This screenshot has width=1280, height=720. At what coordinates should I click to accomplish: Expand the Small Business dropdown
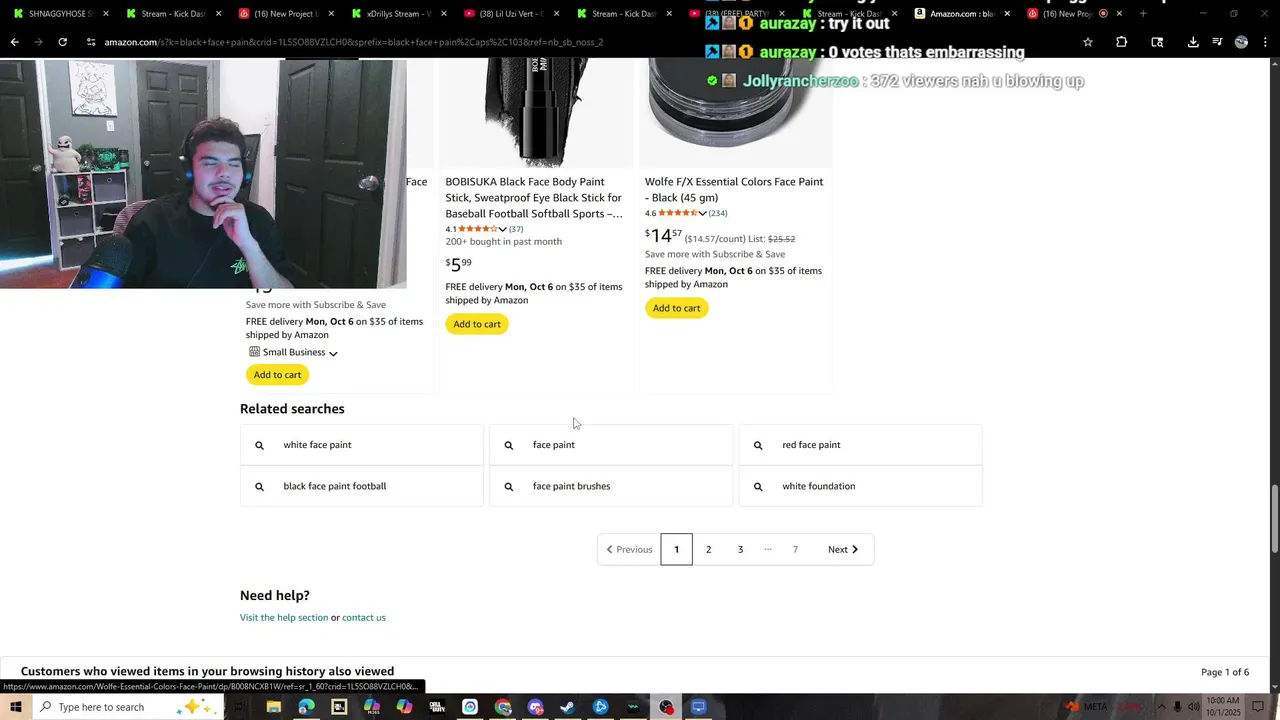[x=333, y=353]
